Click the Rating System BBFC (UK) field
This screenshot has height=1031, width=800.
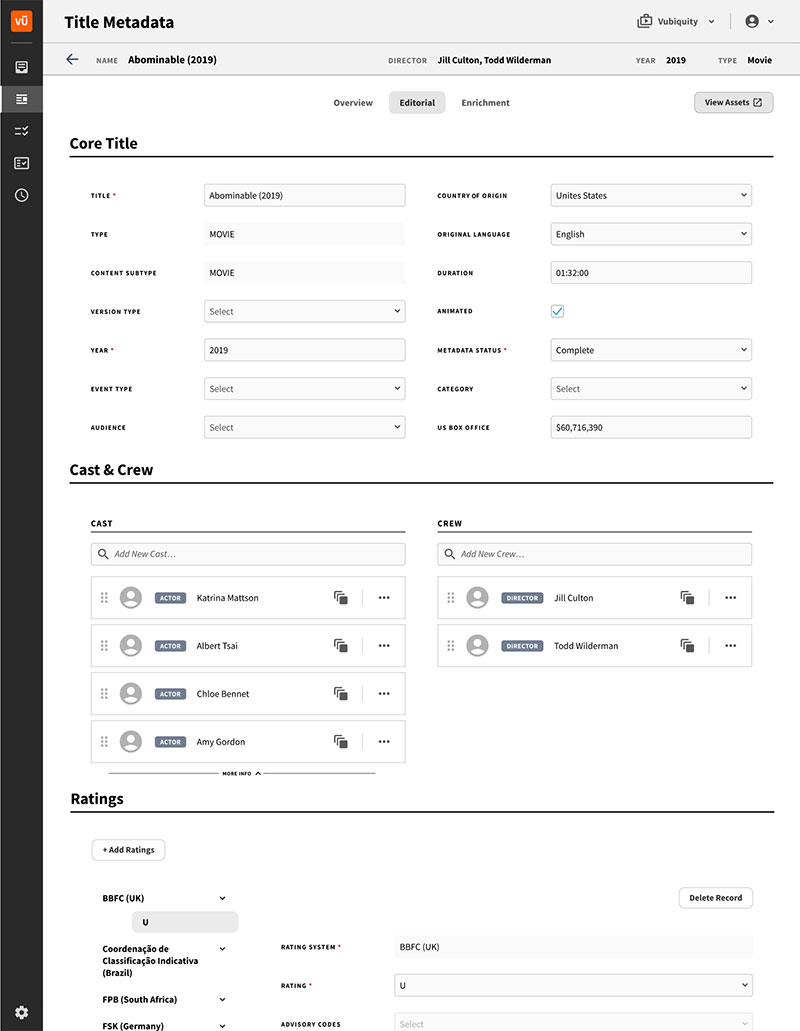(x=573, y=947)
